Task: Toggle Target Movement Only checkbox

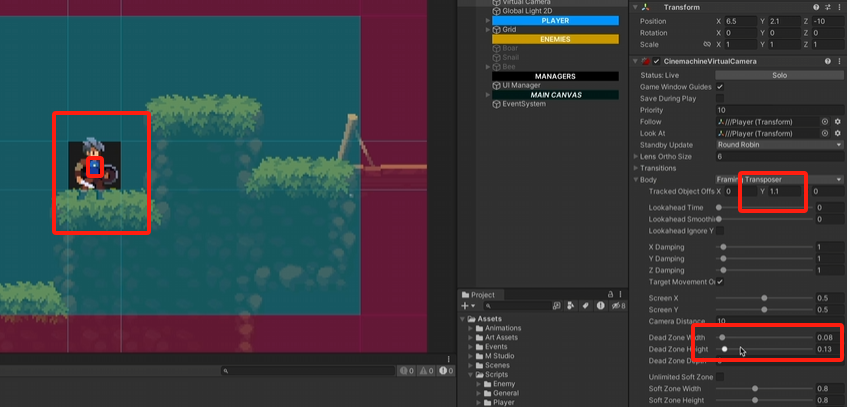Action: coord(720,282)
